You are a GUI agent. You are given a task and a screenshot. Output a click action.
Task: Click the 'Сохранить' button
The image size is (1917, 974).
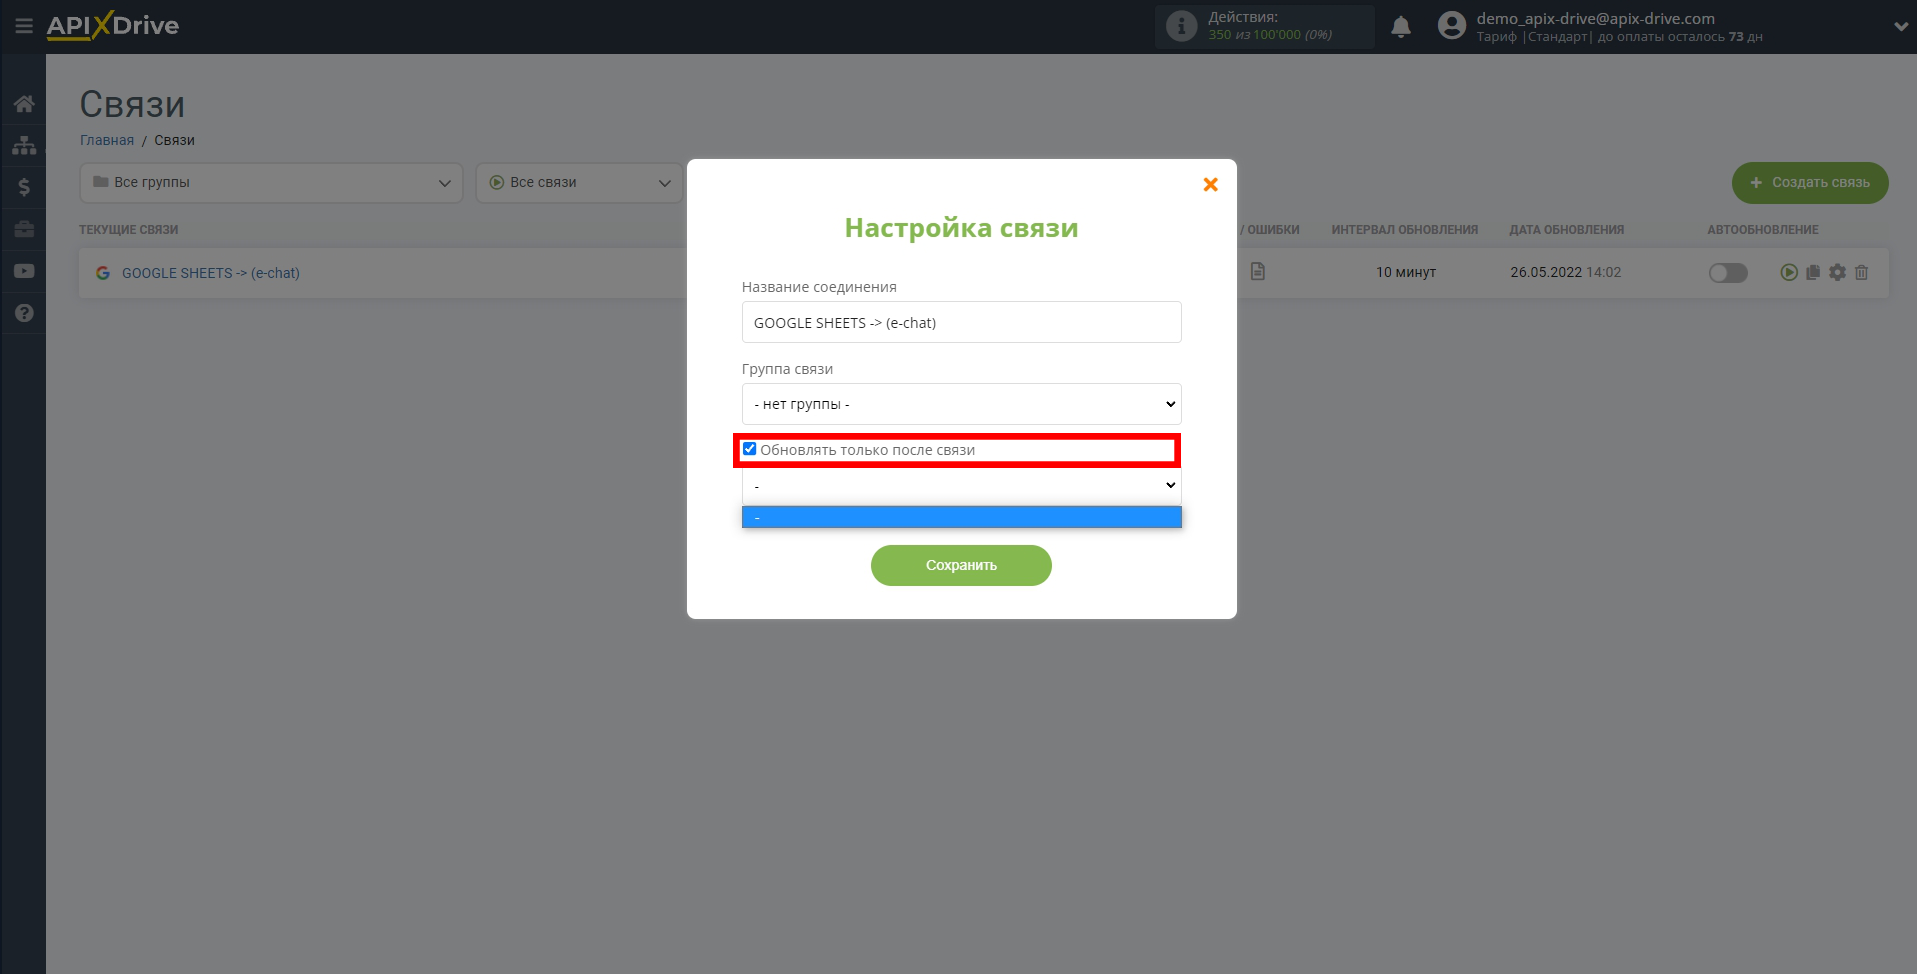coord(961,565)
